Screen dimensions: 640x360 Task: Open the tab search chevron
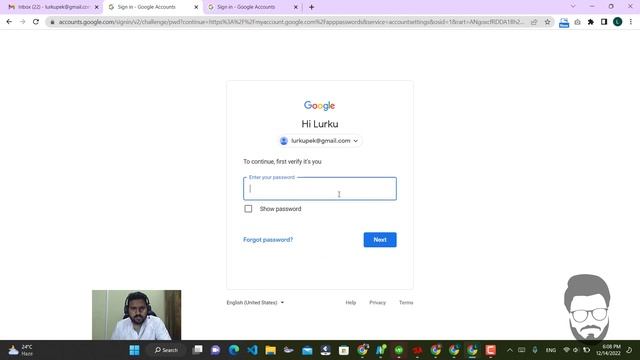pos(573,7)
